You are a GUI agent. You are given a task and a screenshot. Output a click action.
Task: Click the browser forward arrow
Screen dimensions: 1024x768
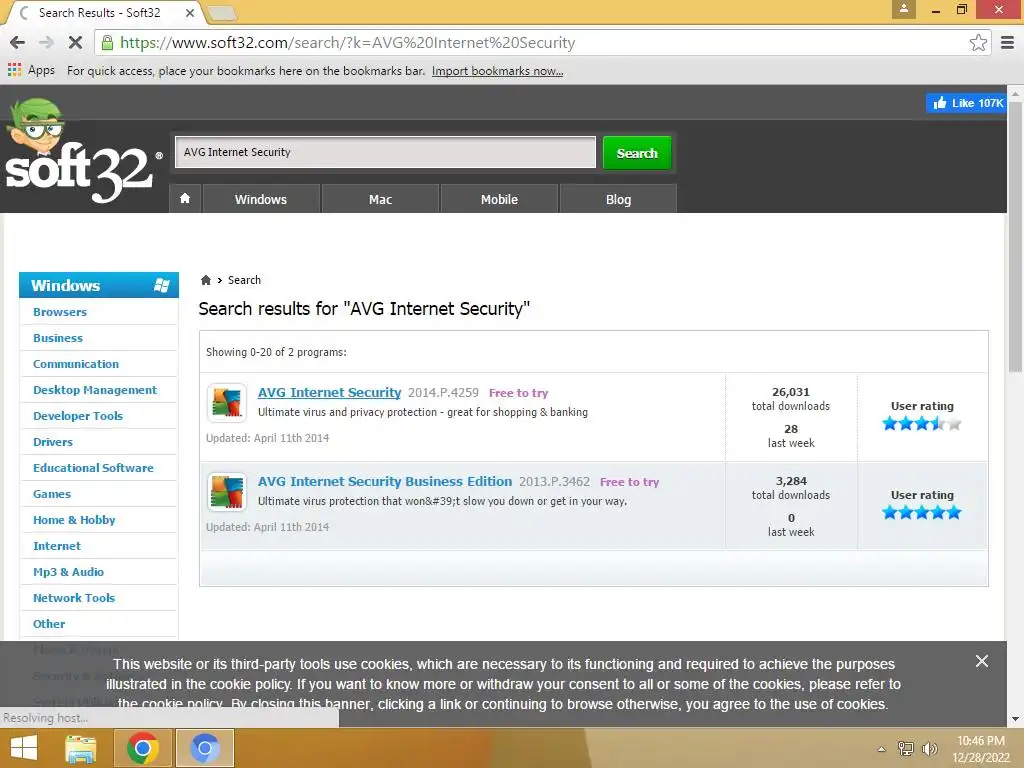(x=46, y=42)
